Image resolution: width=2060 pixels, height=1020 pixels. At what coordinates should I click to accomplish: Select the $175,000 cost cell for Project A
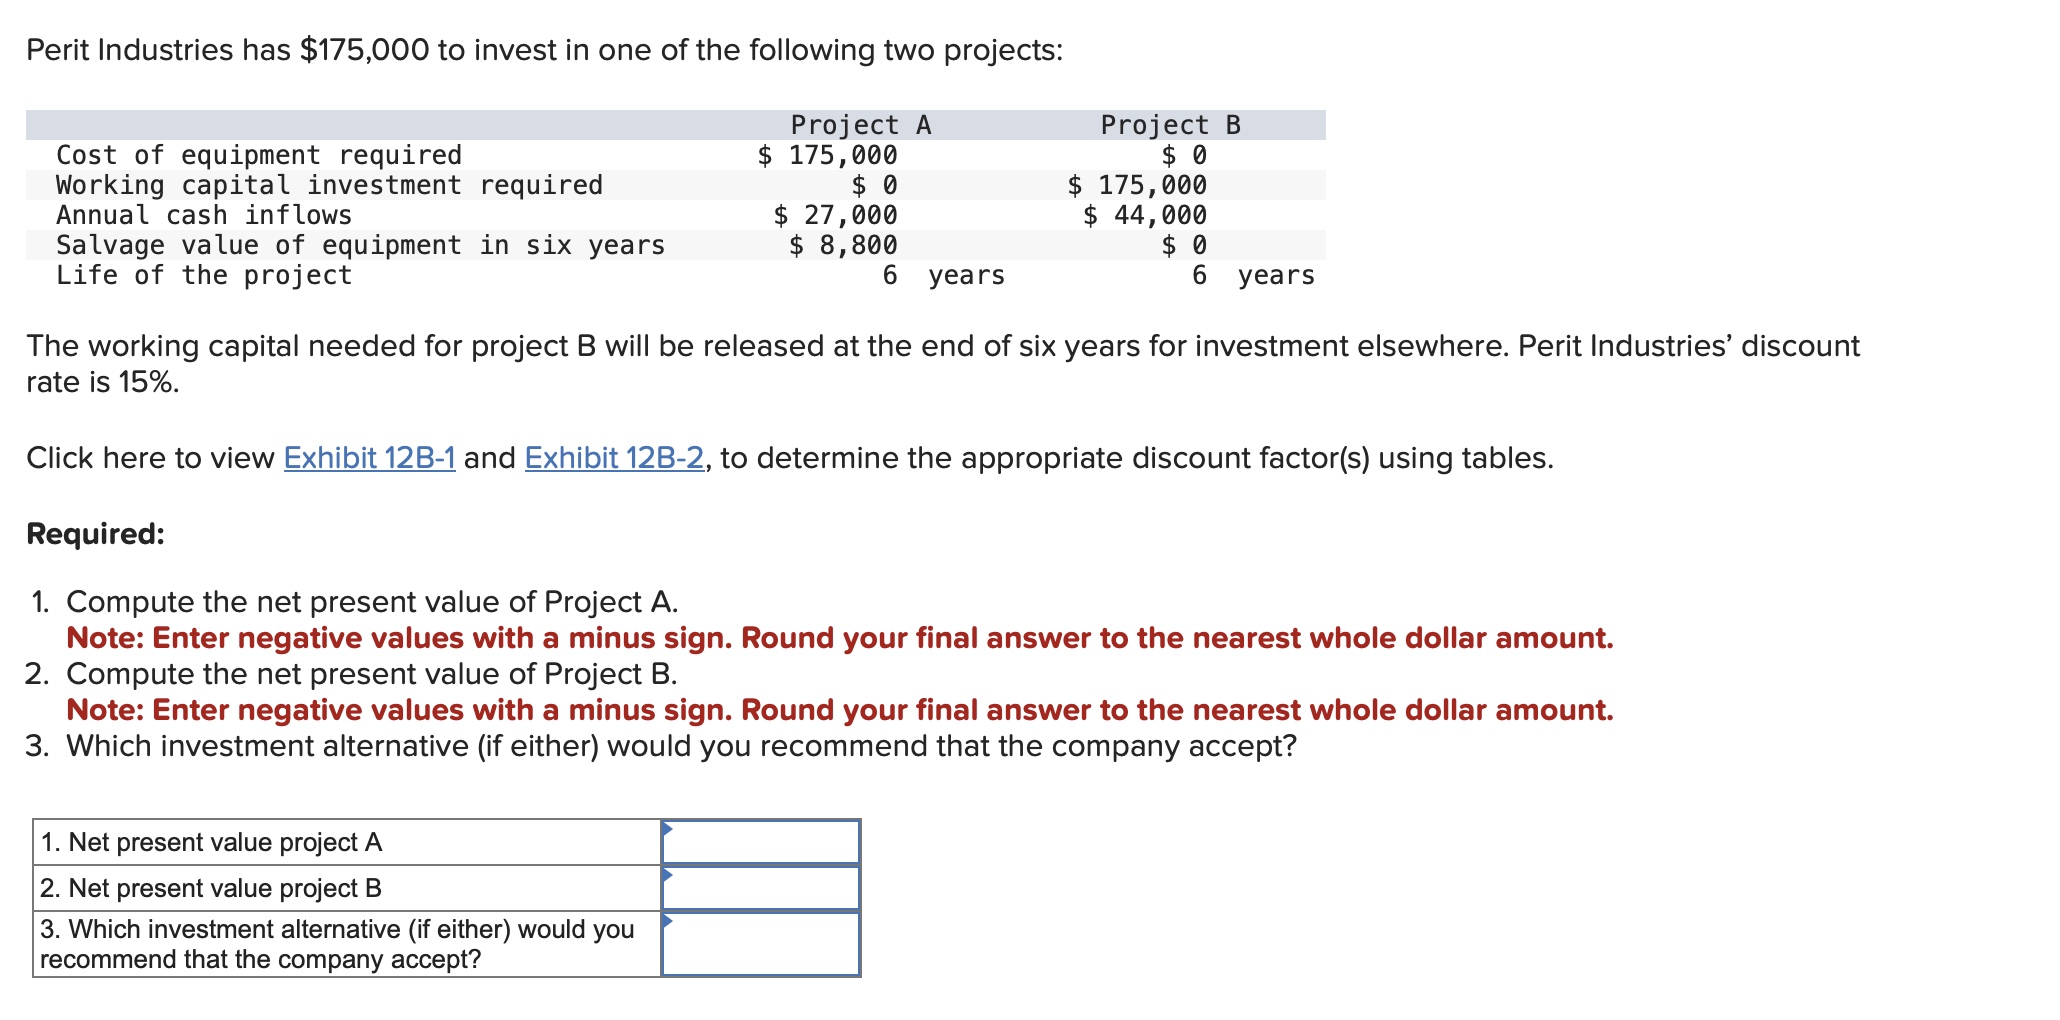click(828, 154)
